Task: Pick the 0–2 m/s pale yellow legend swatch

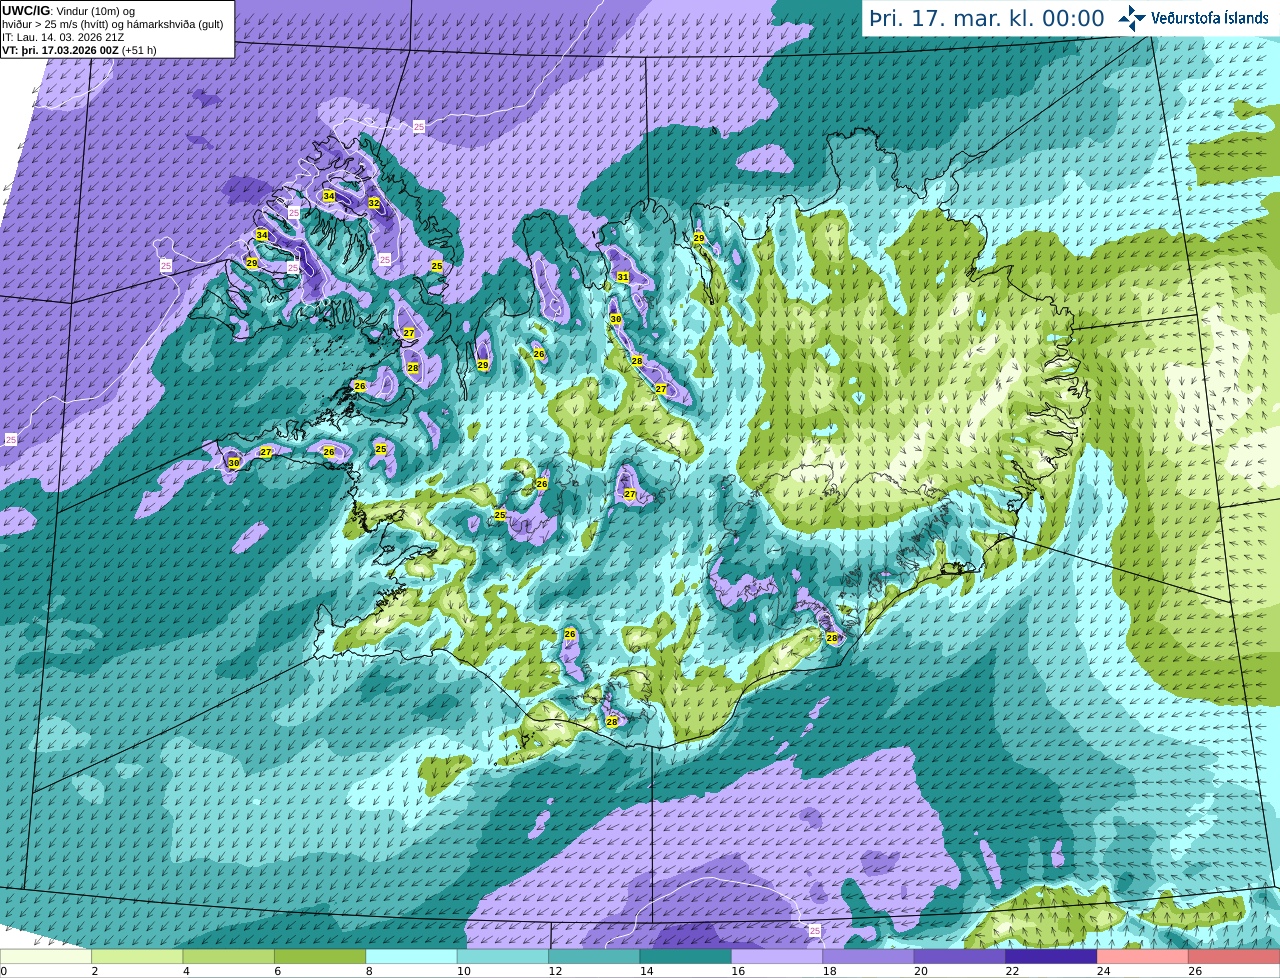Action: [46, 957]
